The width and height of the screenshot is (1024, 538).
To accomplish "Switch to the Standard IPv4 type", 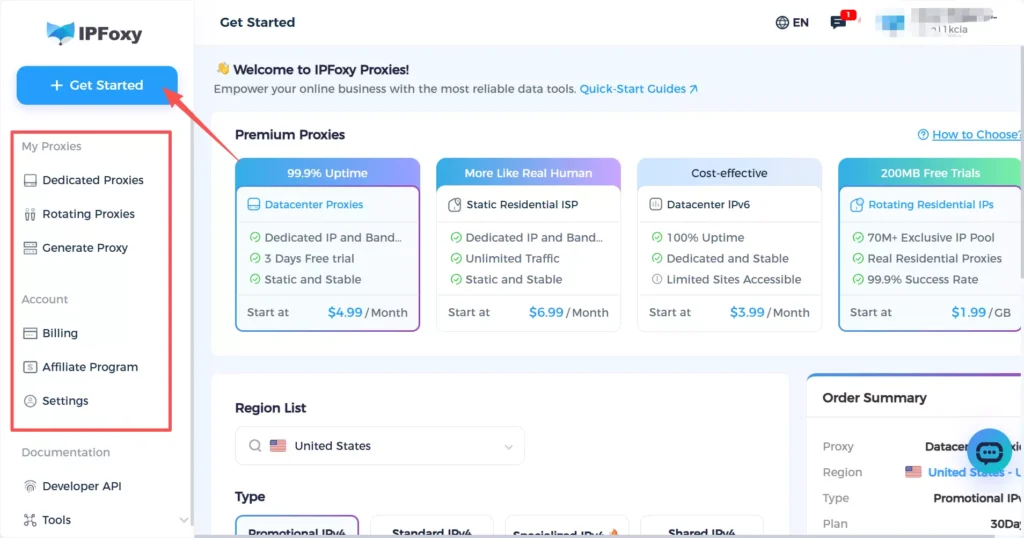I will click(431, 530).
